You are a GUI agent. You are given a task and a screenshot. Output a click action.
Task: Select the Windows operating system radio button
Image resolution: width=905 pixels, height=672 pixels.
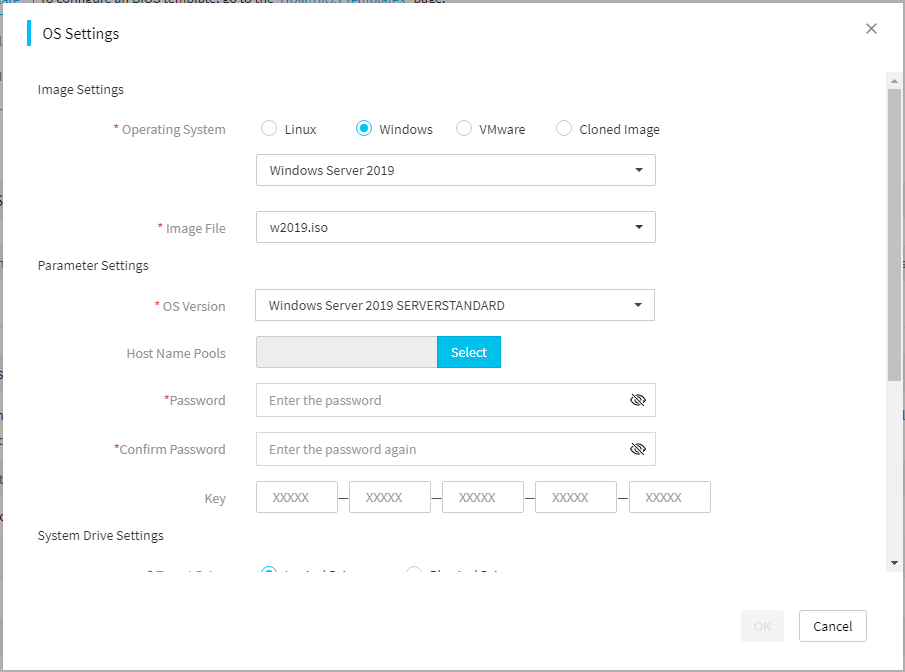click(x=364, y=128)
